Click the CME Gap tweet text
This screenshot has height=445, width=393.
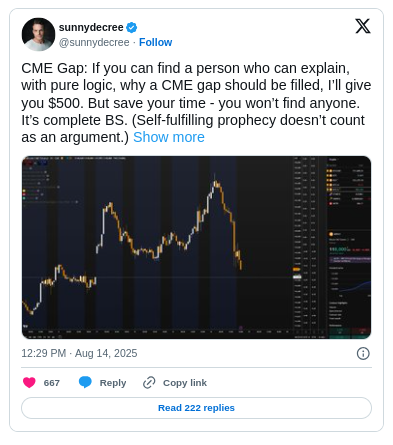point(196,103)
